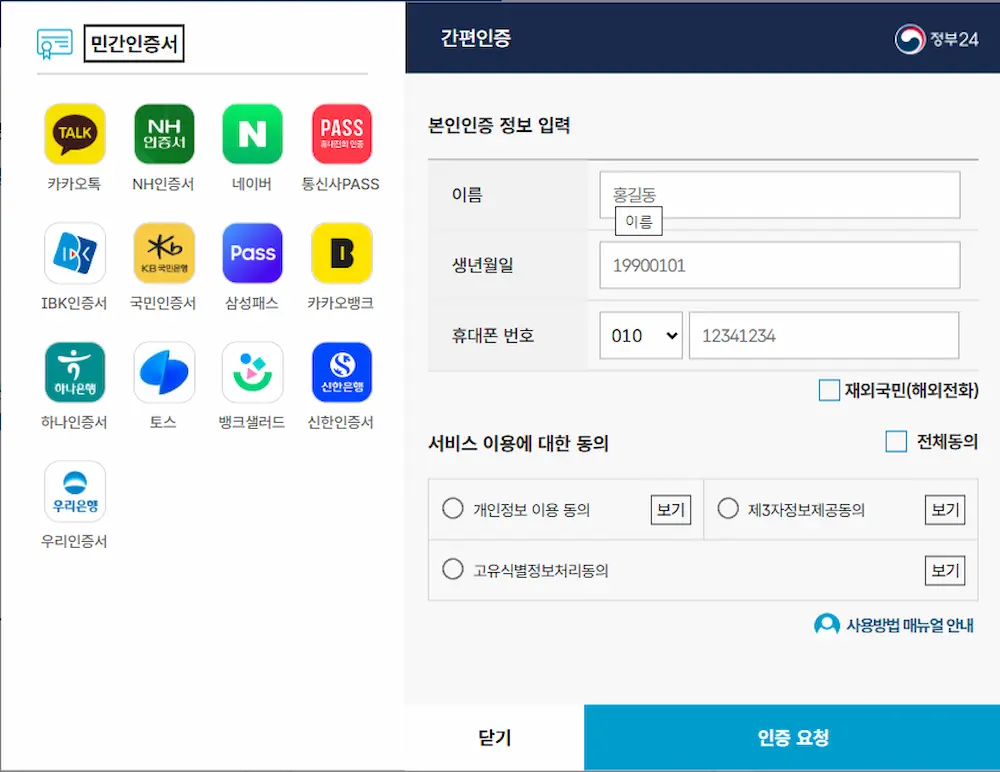
Task: Choose the Toss (토스) icon
Action: pos(164,372)
